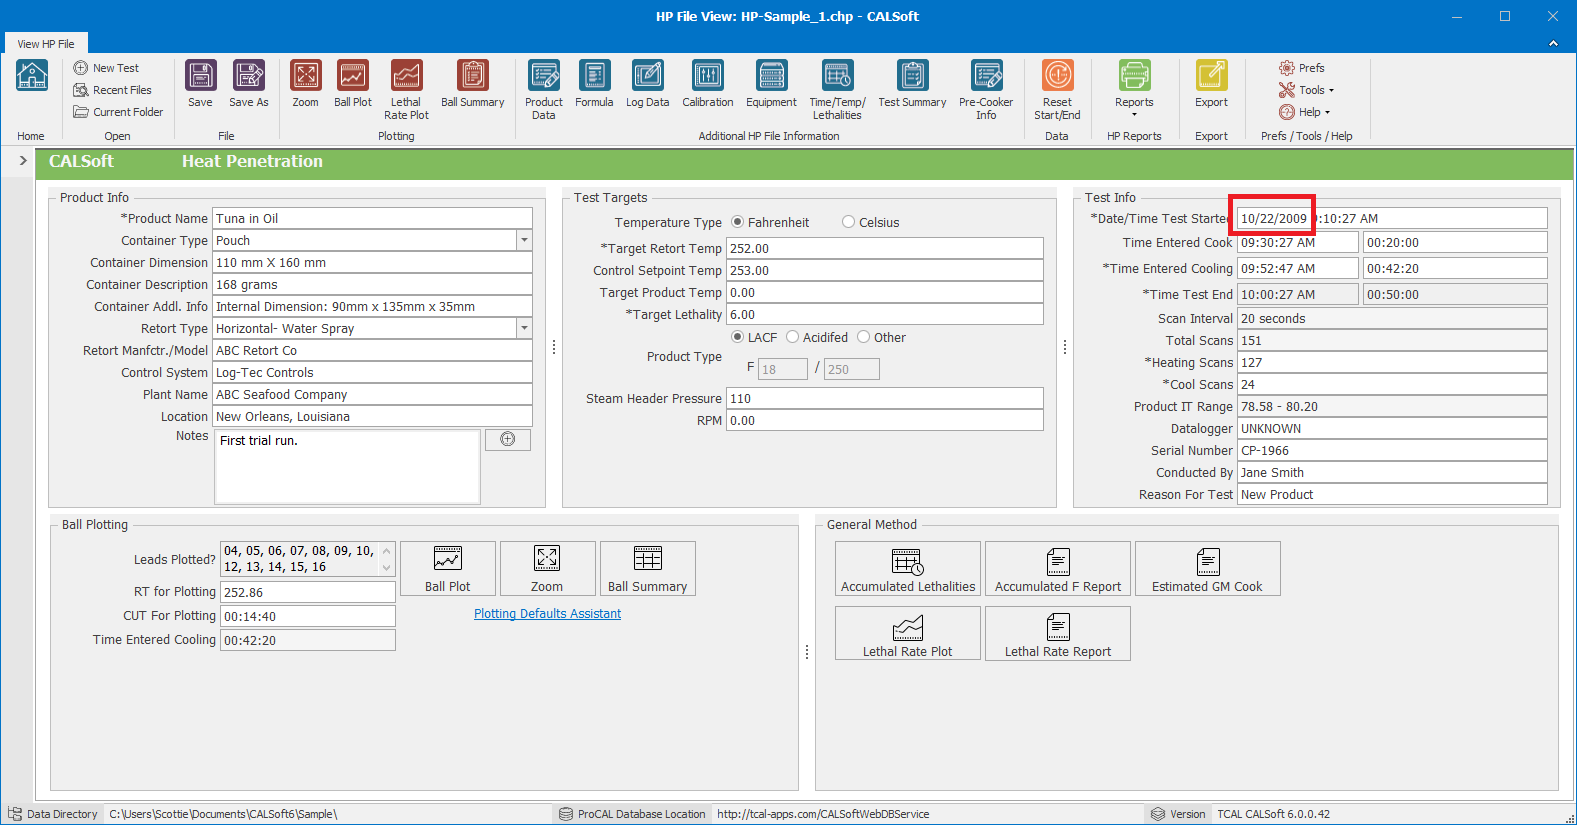This screenshot has width=1577, height=825.
Task: Click Ball Summary button in Ball Plotting
Action: coord(648,569)
